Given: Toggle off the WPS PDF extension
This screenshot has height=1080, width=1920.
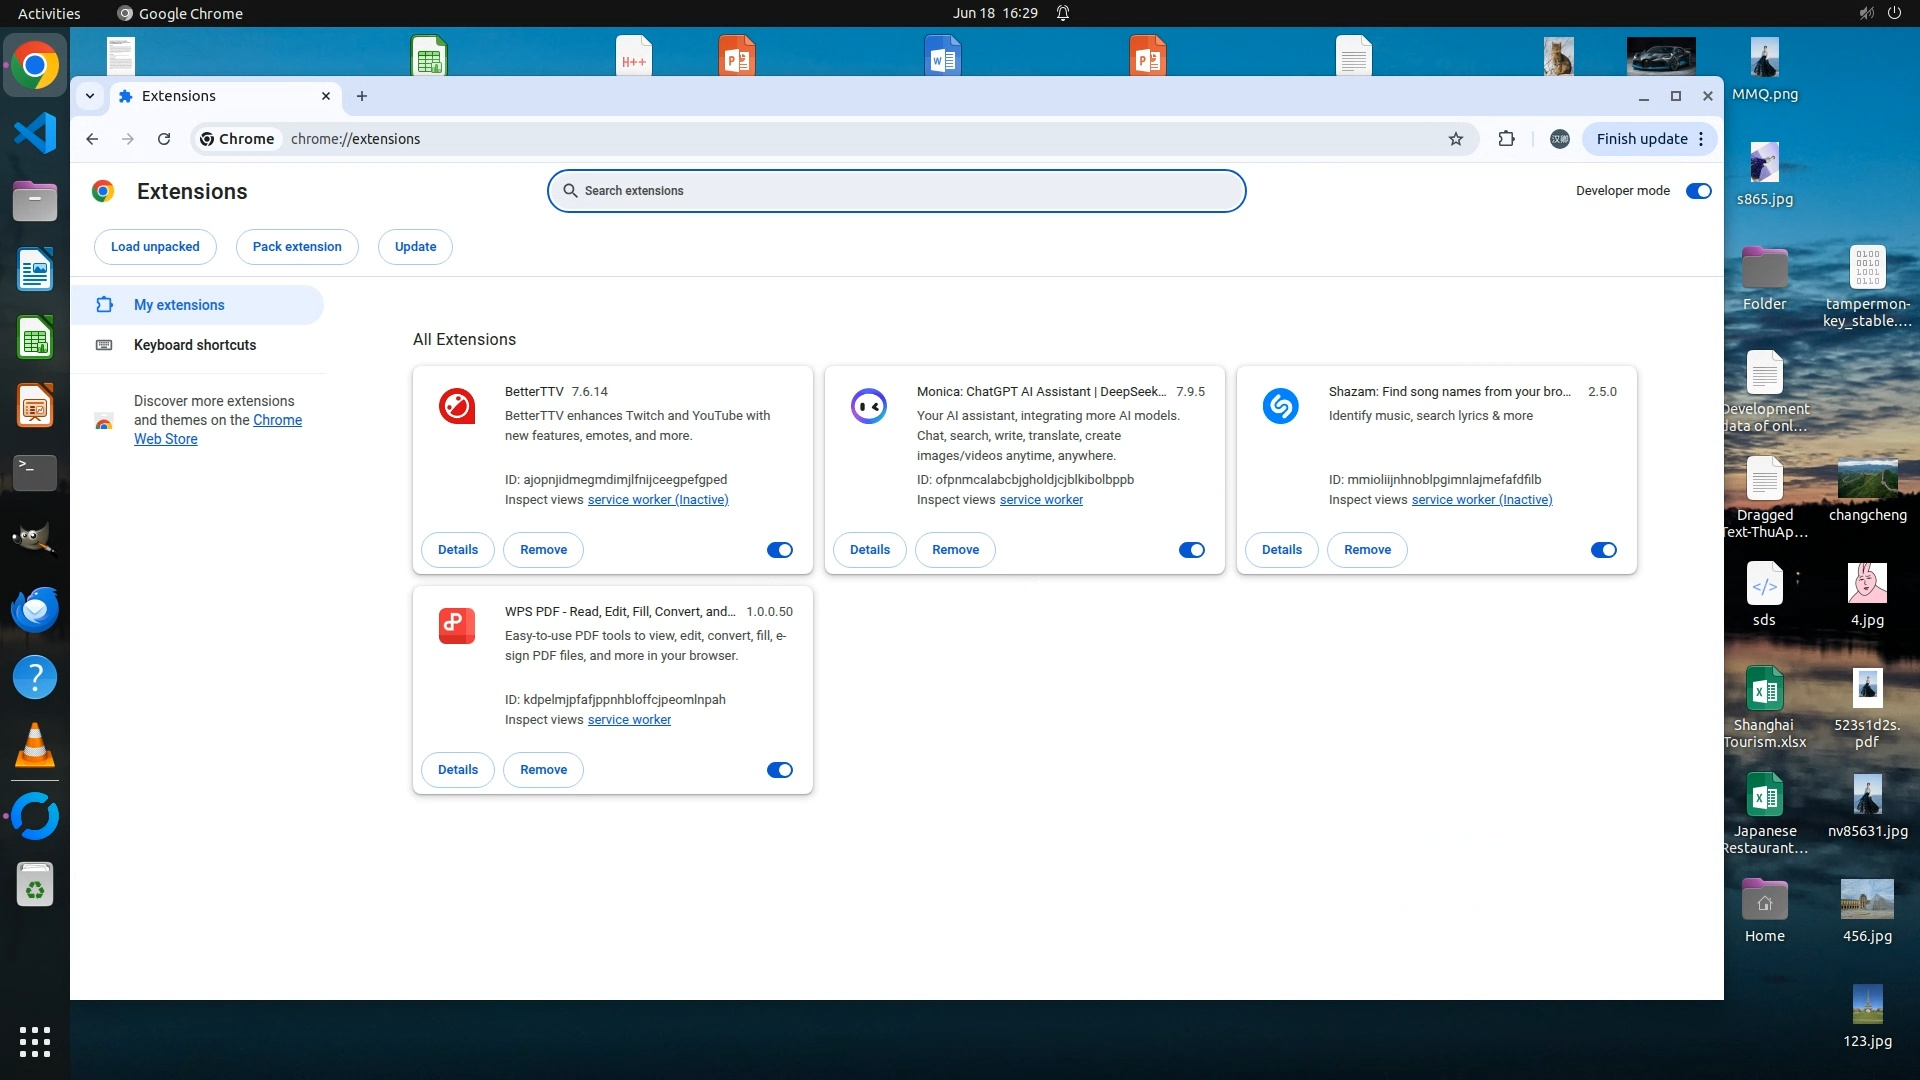Looking at the screenshot, I should (x=779, y=770).
